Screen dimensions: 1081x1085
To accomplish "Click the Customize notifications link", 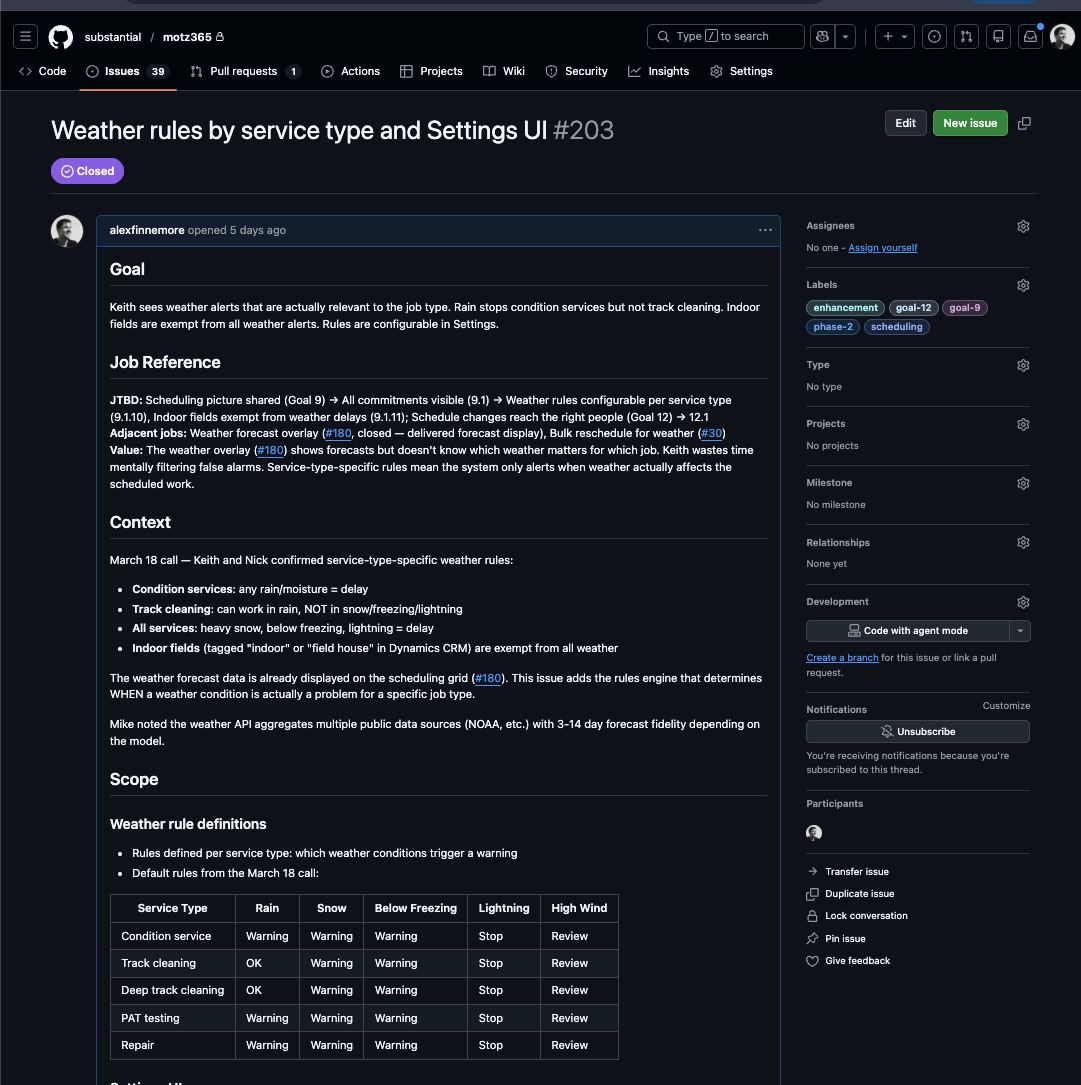I will (x=1006, y=706).
